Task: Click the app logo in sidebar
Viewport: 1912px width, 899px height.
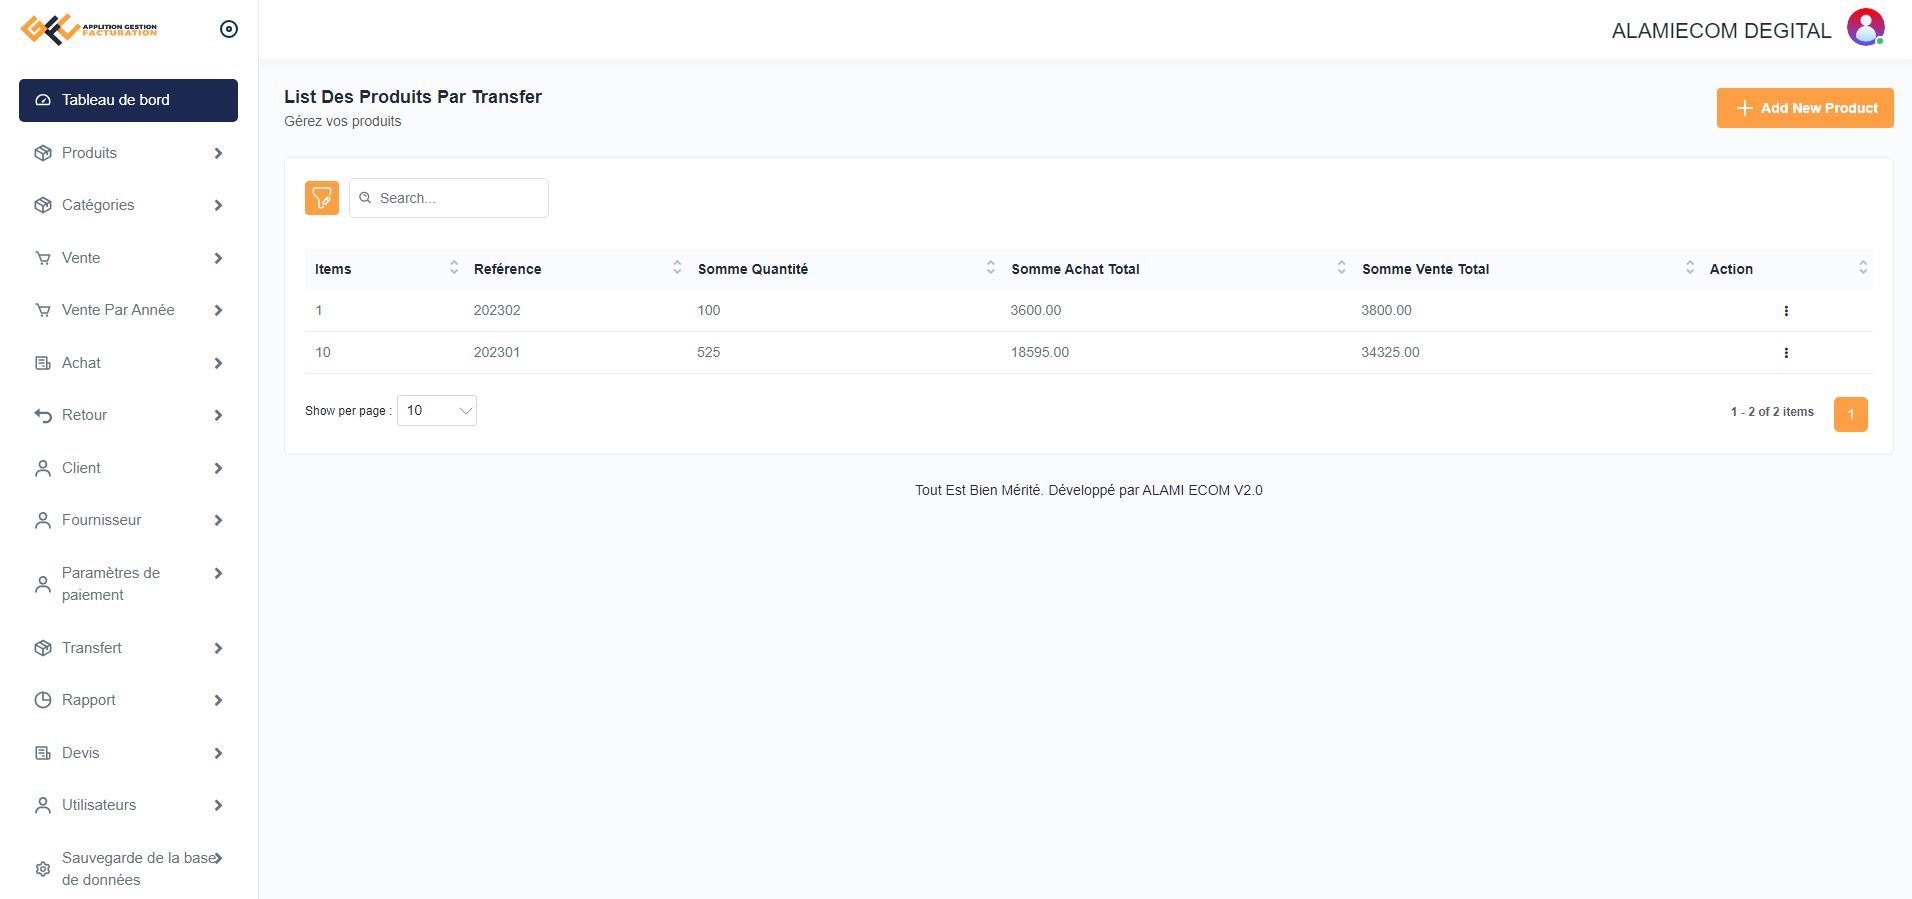Action: coord(88,29)
